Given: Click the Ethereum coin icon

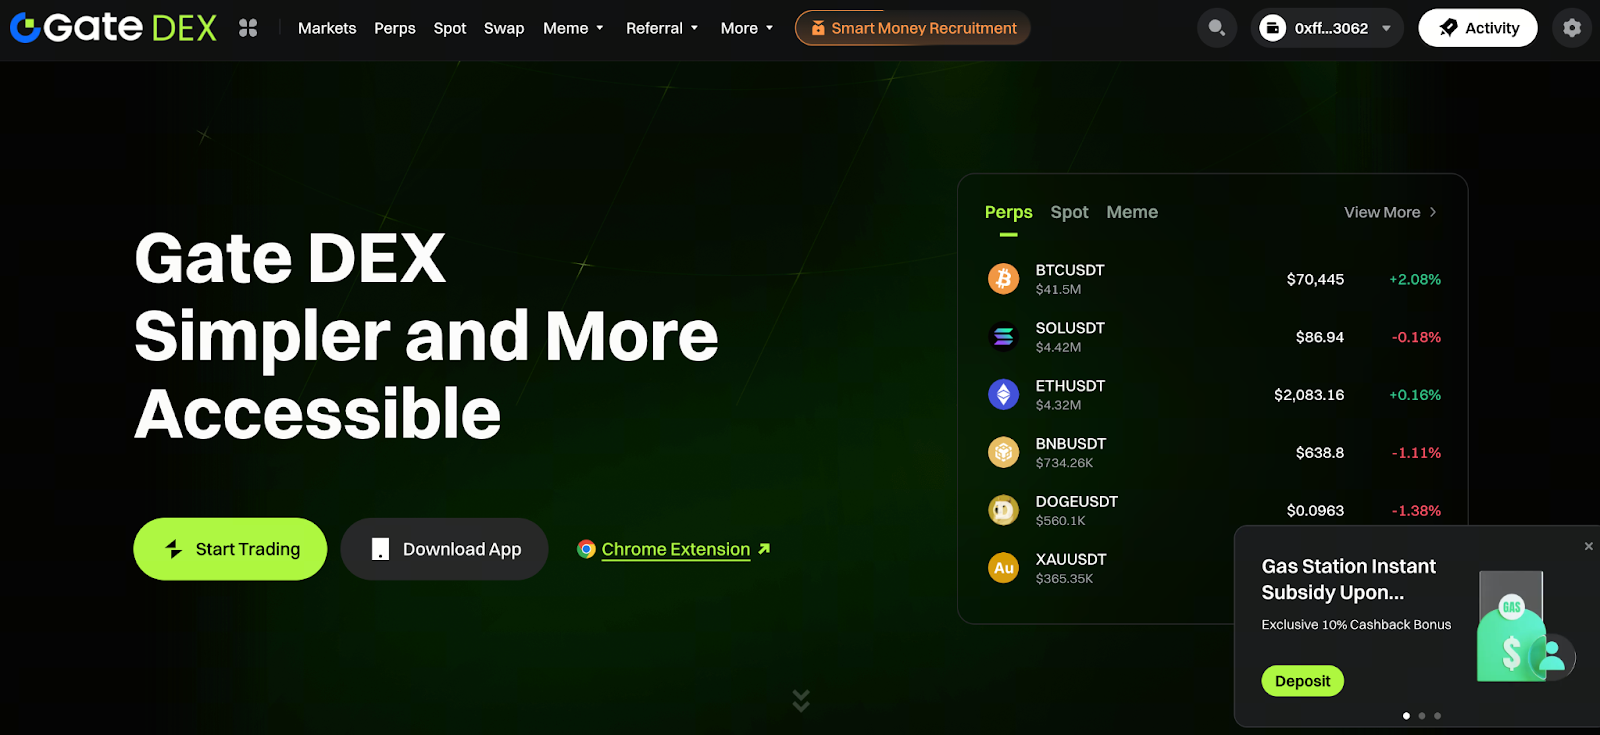Looking at the screenshot, I should point(1003,394).
